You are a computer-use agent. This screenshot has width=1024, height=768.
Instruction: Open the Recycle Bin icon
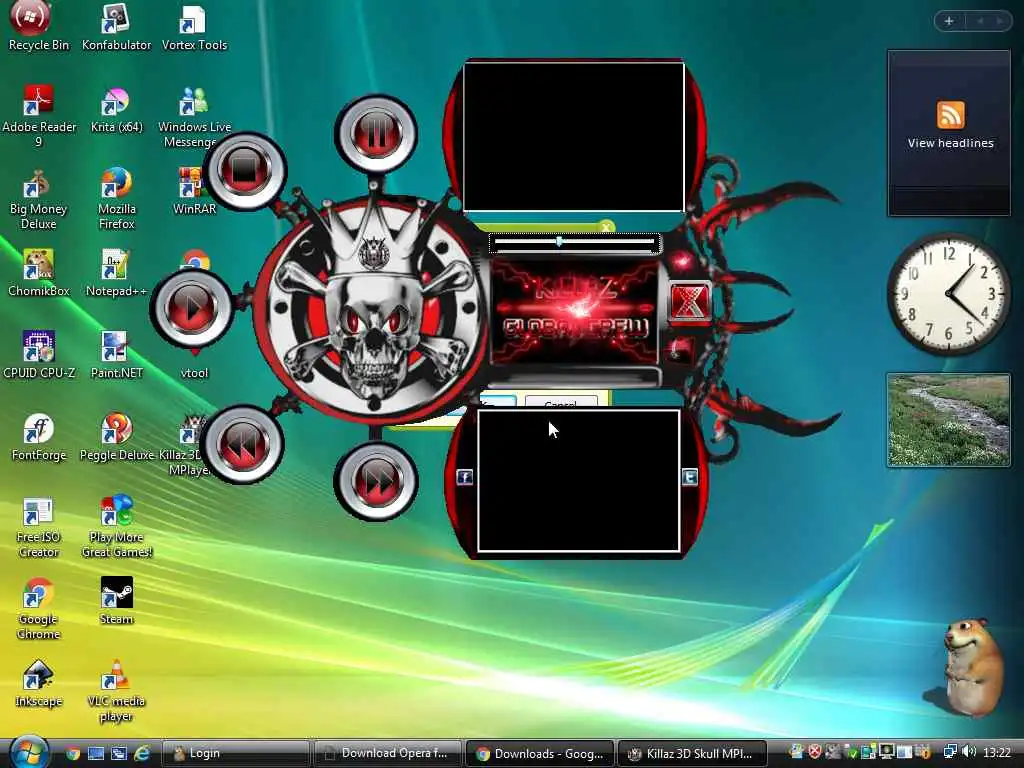click(x=39, y=26)
